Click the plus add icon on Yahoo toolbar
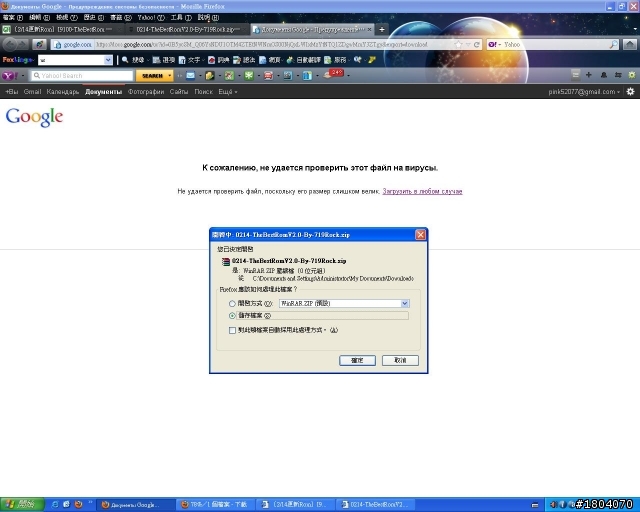Viewport: 640px width, 512px height. point(589,75)
